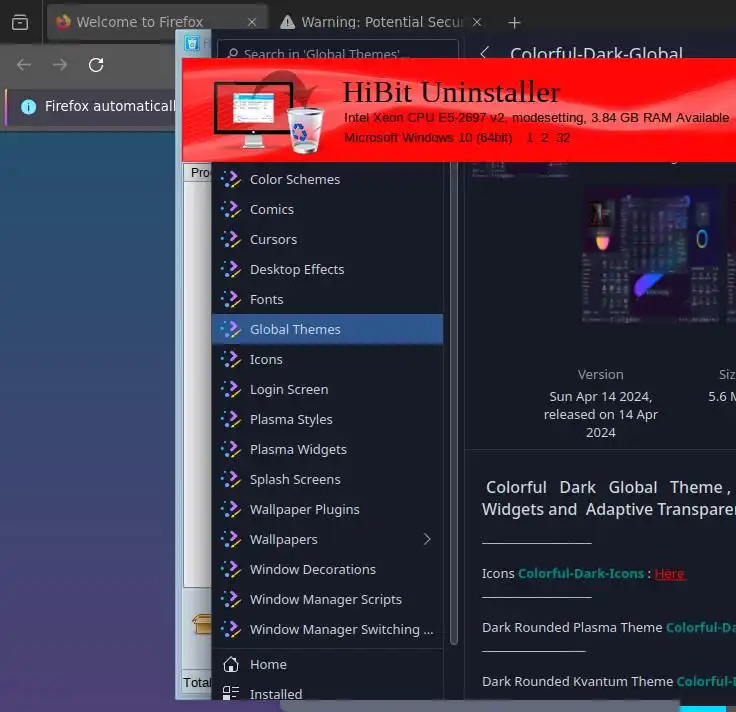Click the Global Themes category icon
The image size is (736, 712).
coord(231,329)
